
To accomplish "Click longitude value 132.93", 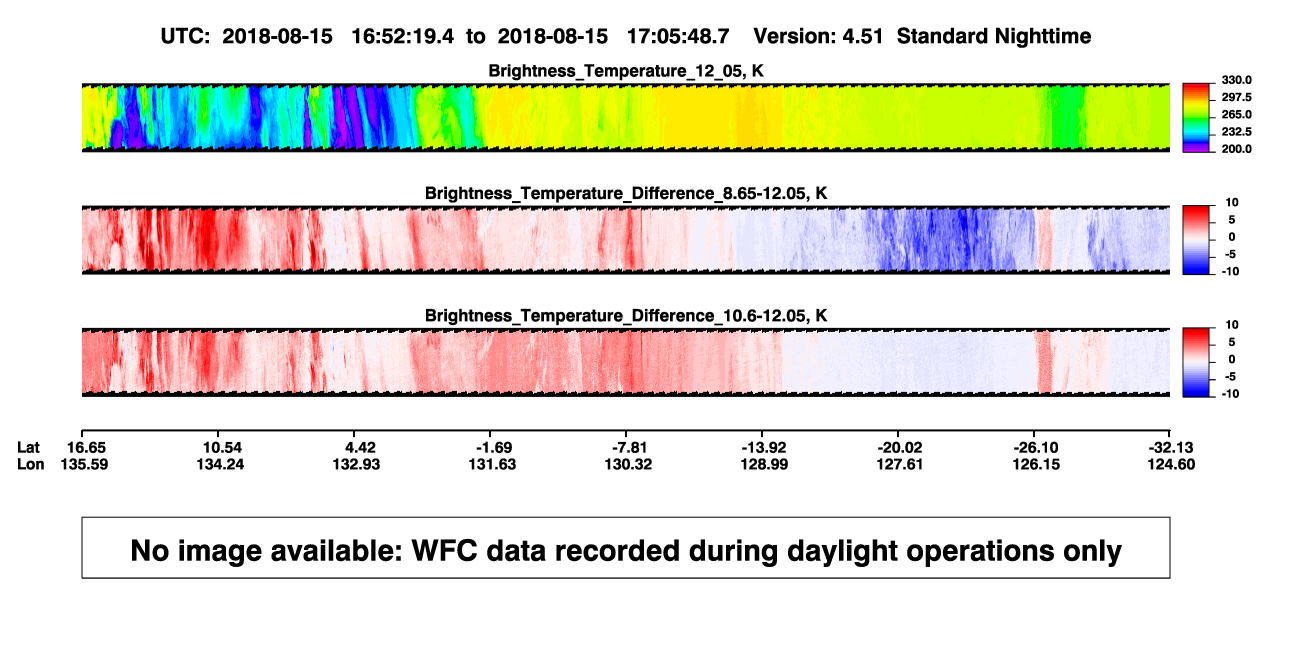I will tap(356, 464).
